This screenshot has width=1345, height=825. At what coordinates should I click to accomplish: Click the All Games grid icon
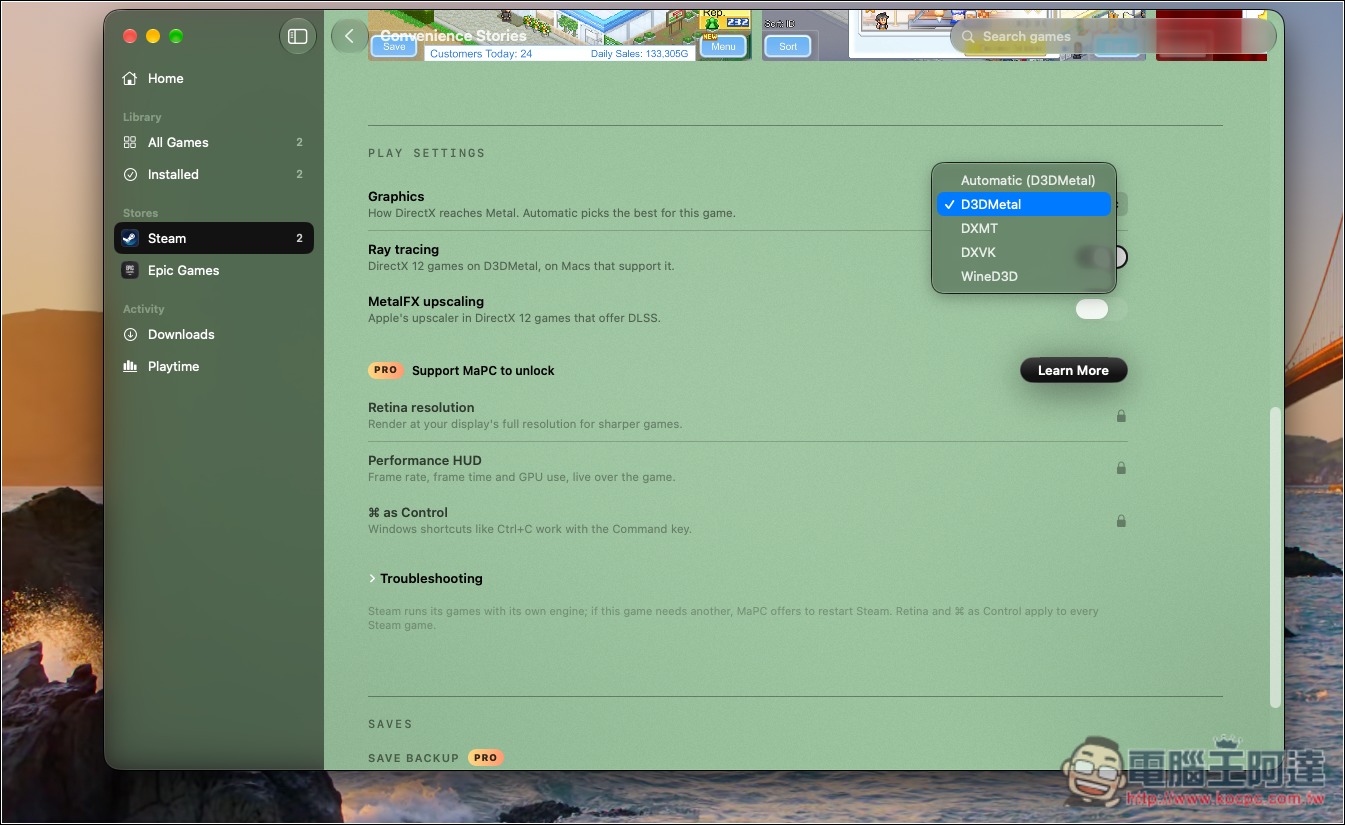(130, 142)
